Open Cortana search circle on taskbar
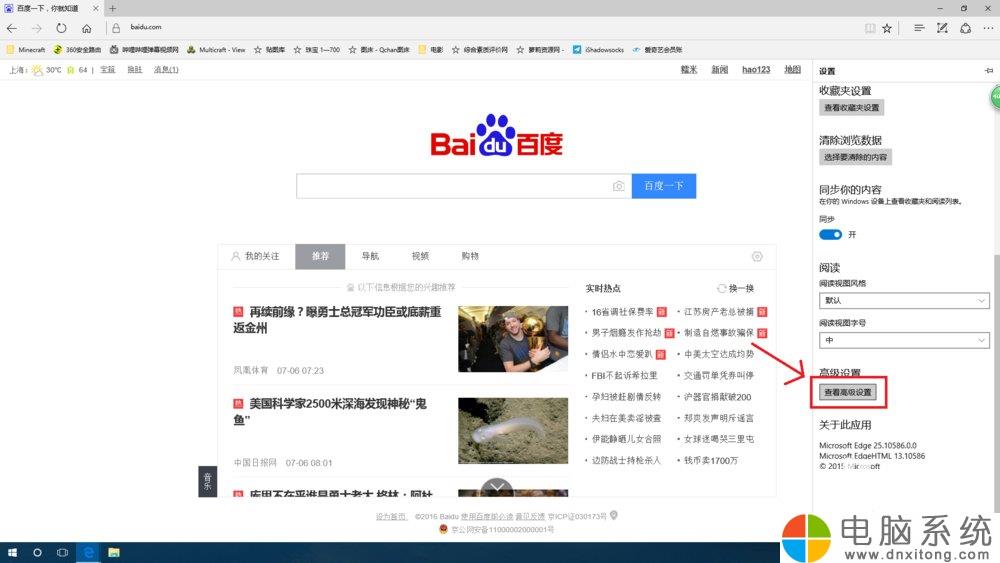This screenshot has height=563, width=1000. (37, 553)
